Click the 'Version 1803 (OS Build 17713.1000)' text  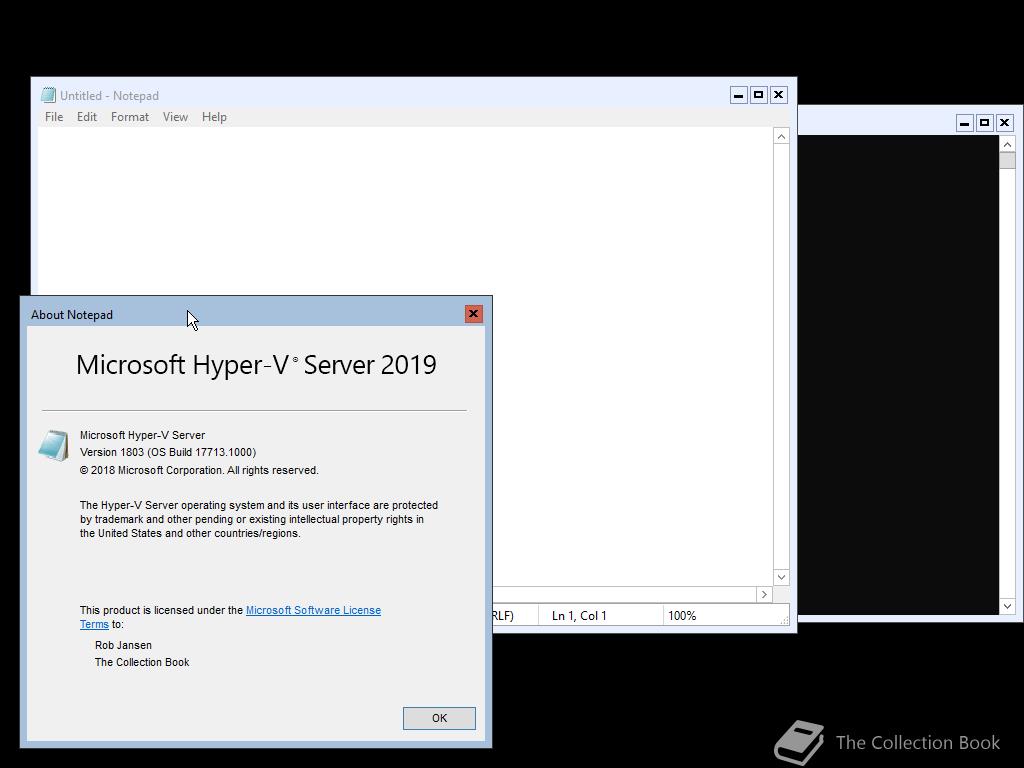168,452
